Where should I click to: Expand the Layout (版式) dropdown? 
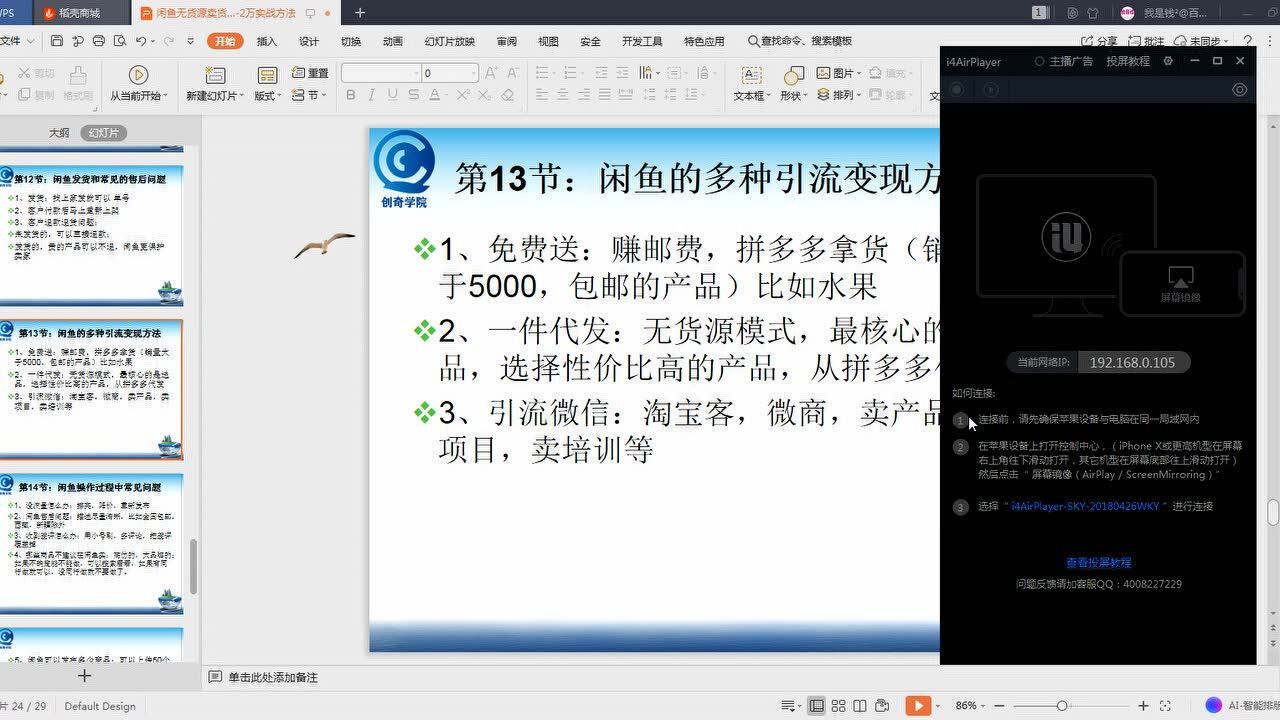(266, 96)
